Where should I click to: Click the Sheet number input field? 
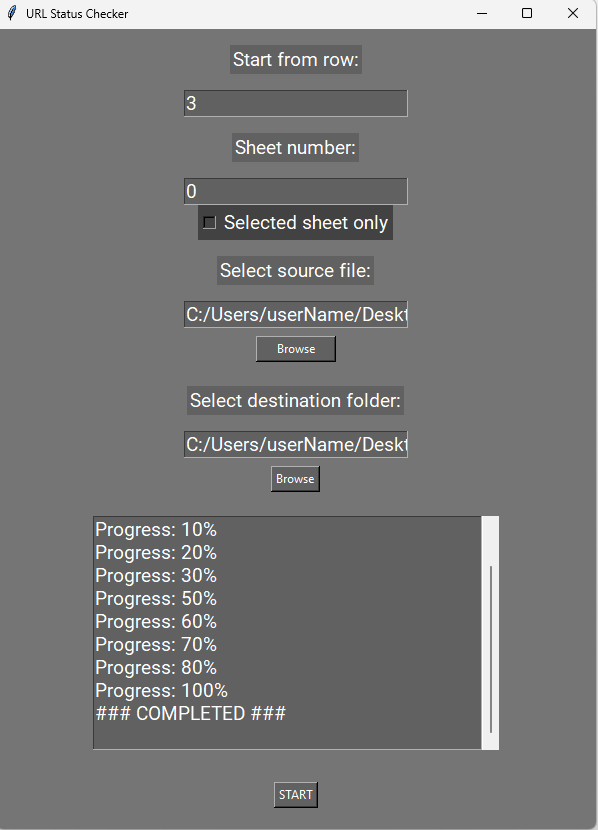click(x=295, y=190)
